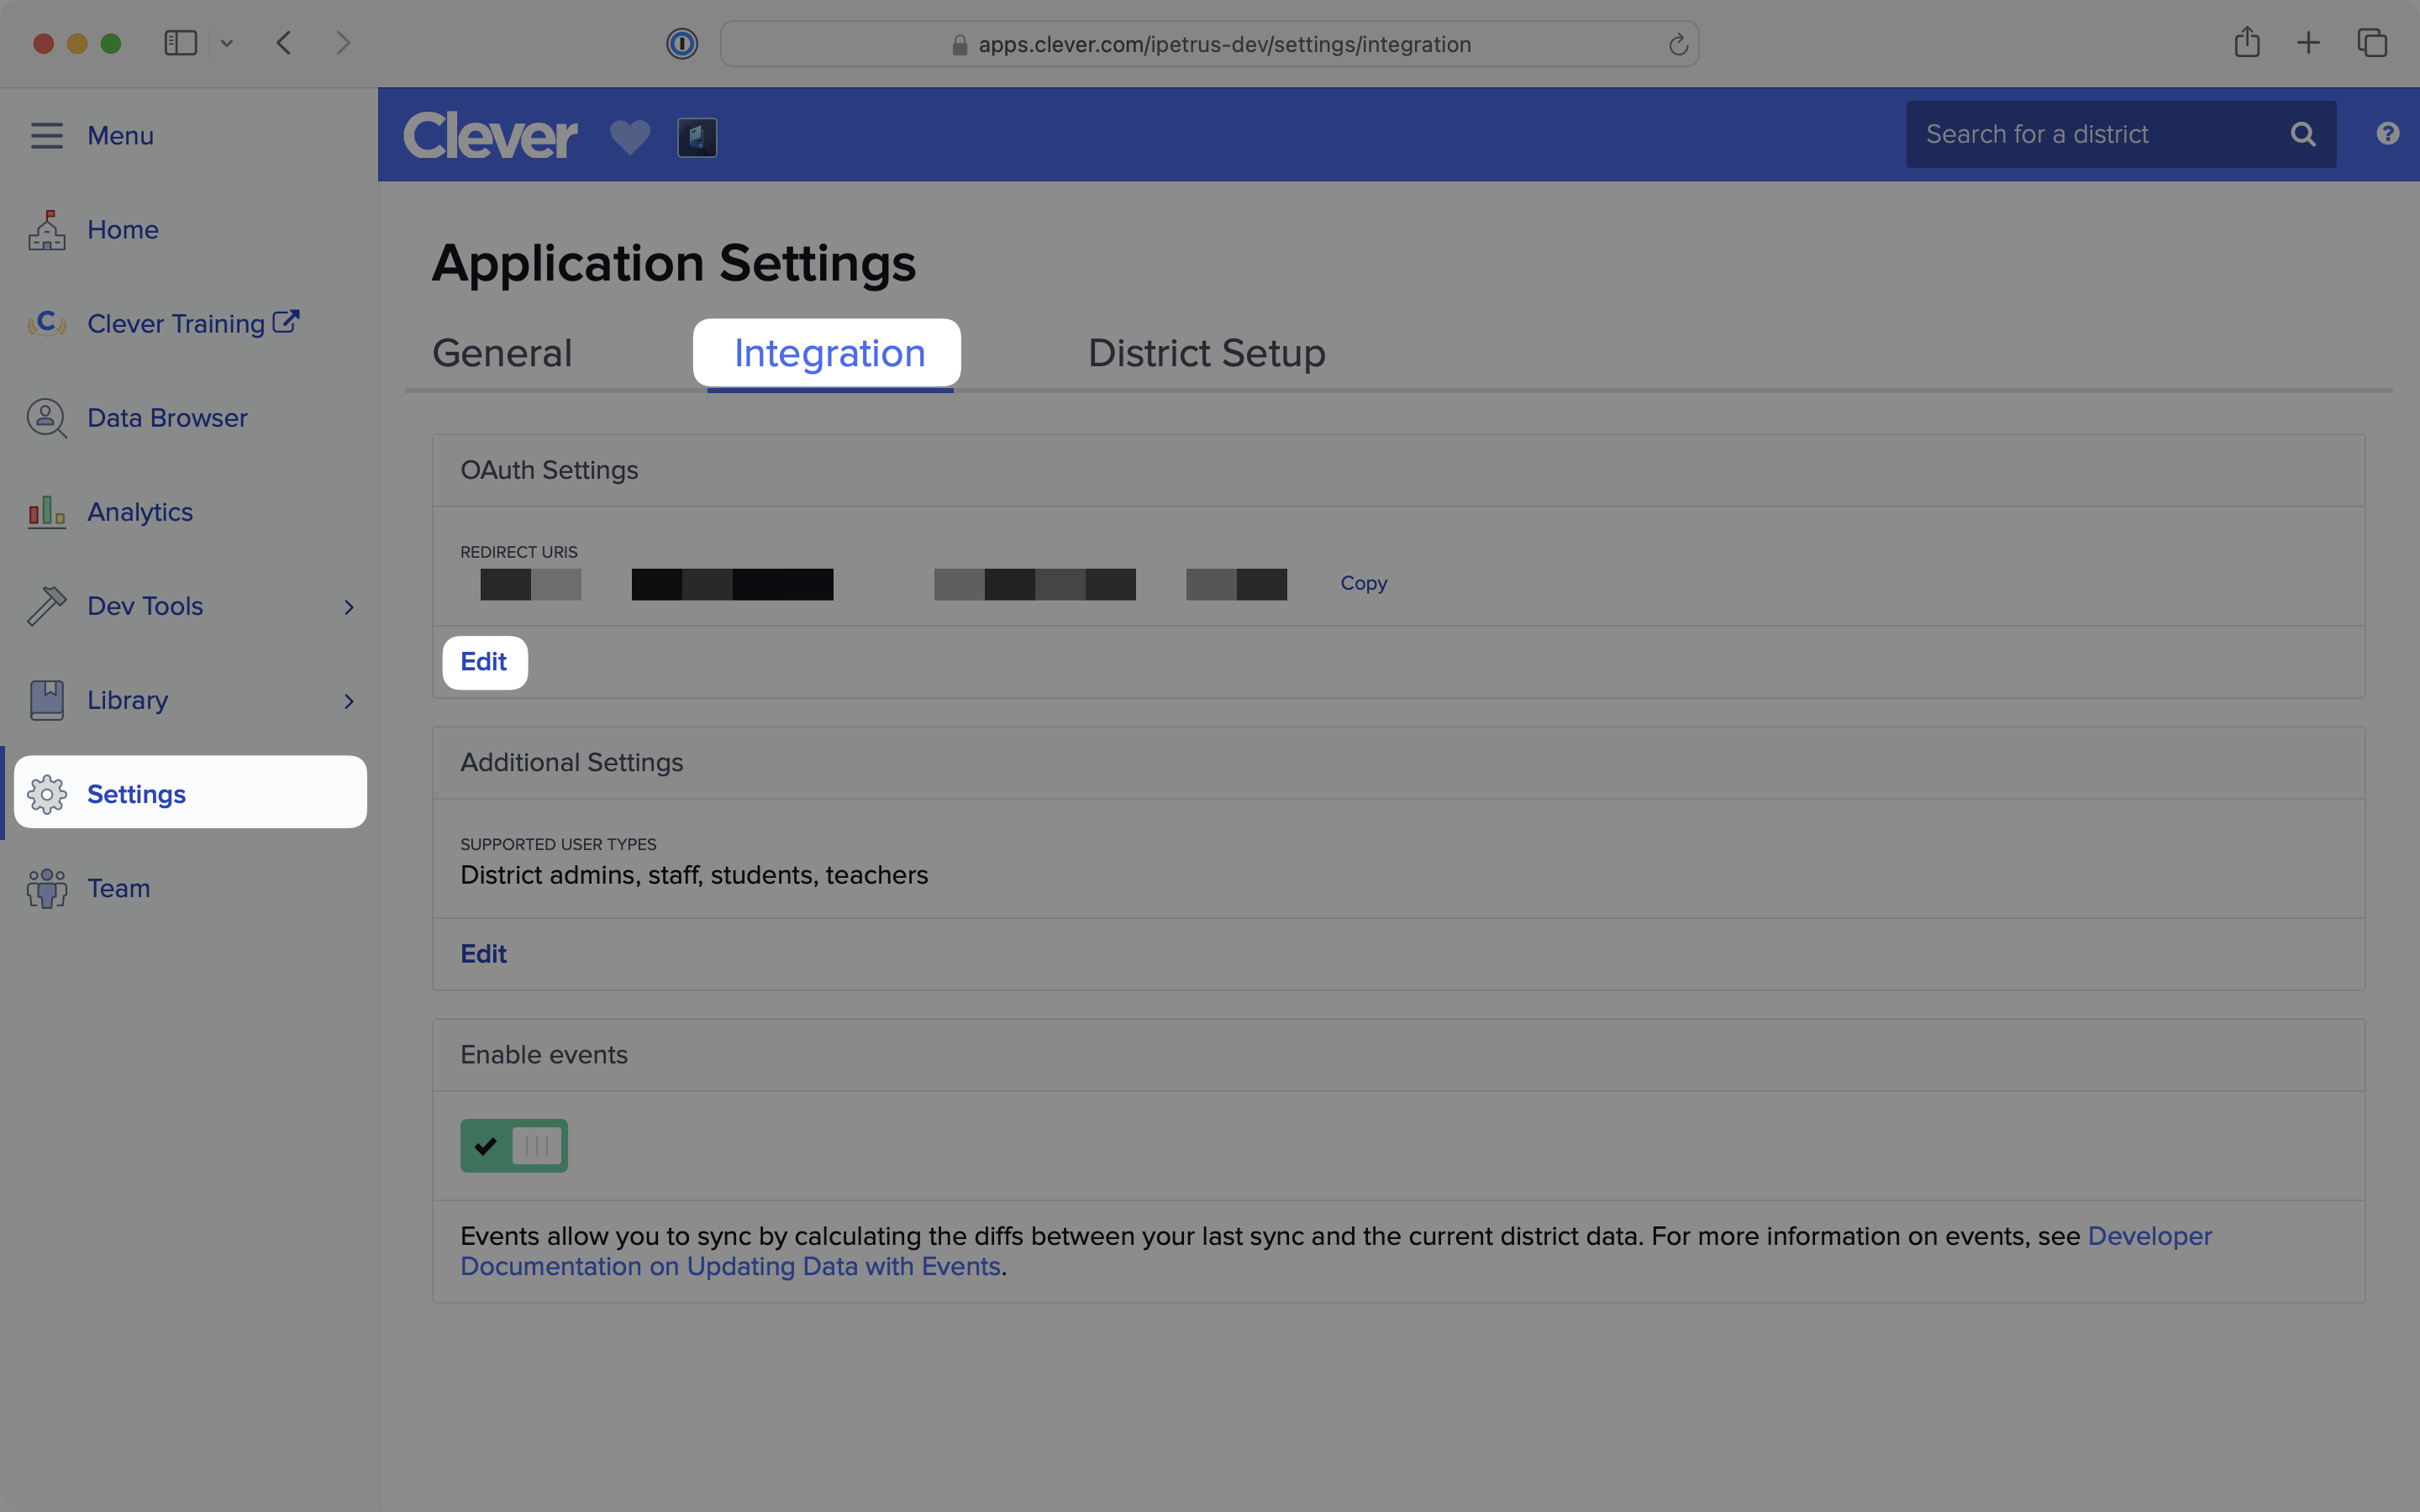
Task: Click the district search magnifying glass
Action: coord(2302,133)
